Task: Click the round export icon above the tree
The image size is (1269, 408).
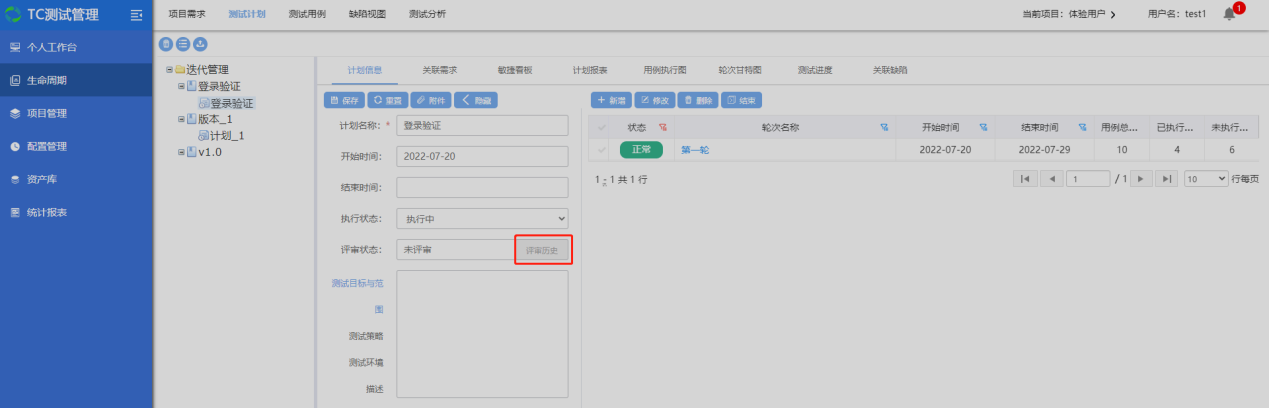Action: 200,43
